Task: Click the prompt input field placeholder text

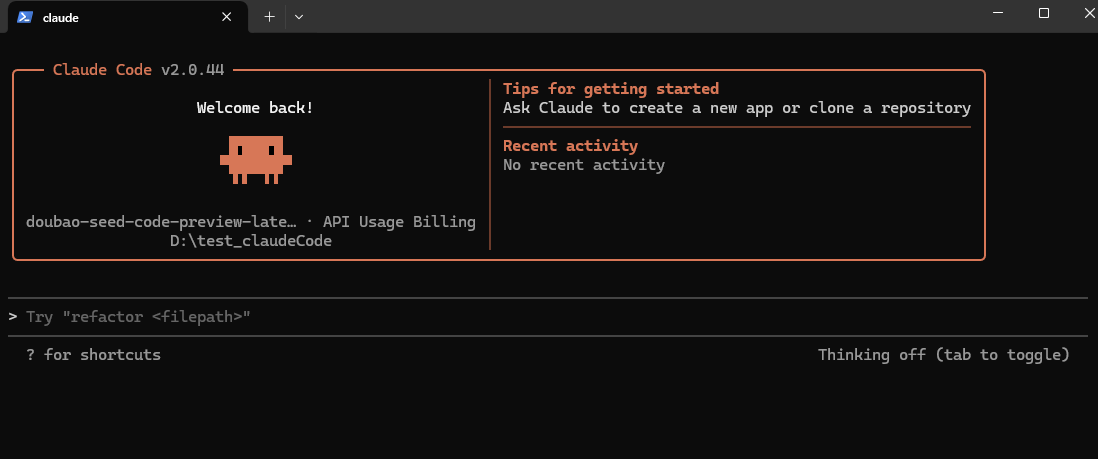Action: 138,317
